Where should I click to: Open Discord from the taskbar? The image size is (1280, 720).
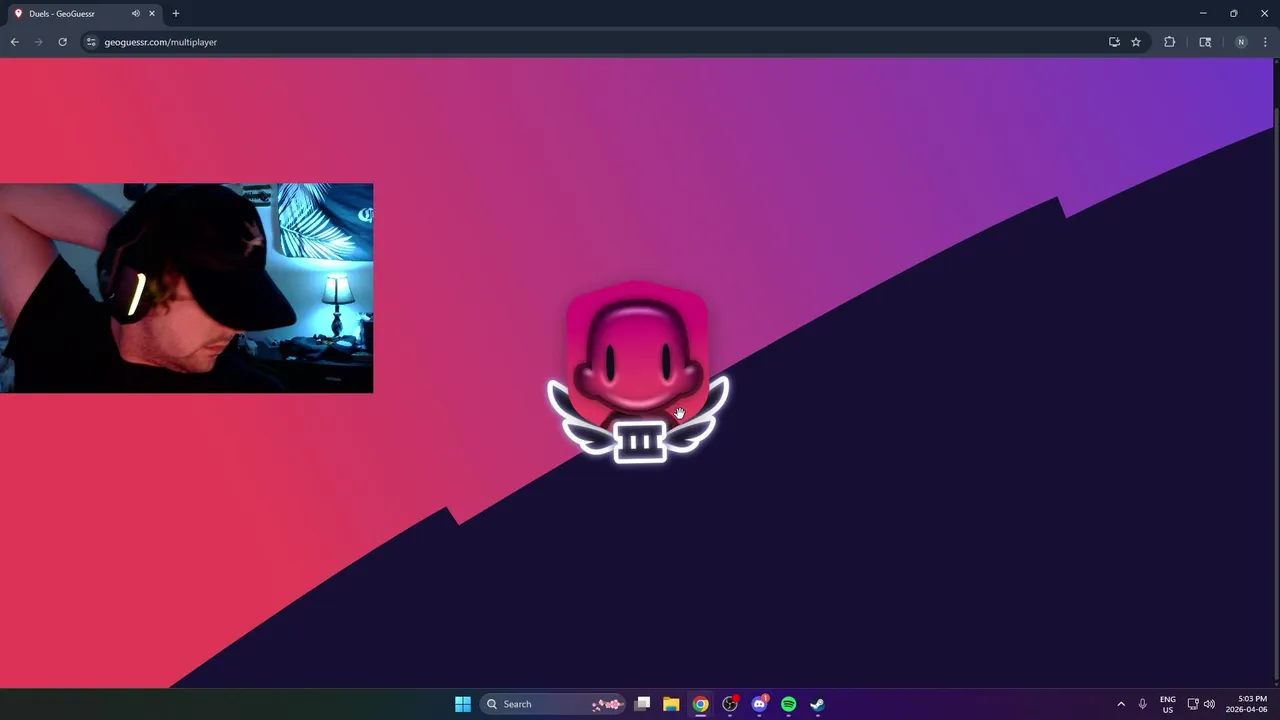tap(759, 704)
